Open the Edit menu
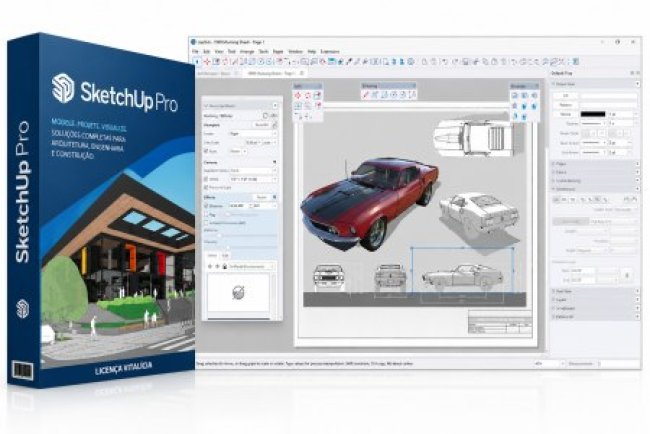 (206, 51)
